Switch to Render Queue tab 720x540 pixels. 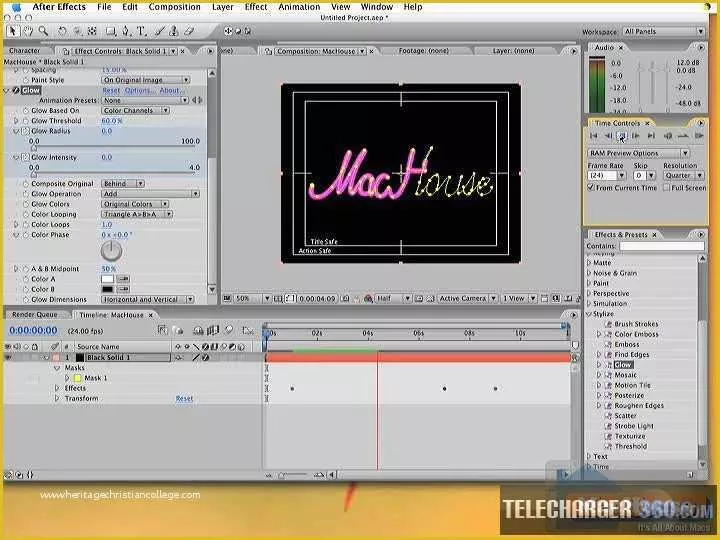click(34, 315)
